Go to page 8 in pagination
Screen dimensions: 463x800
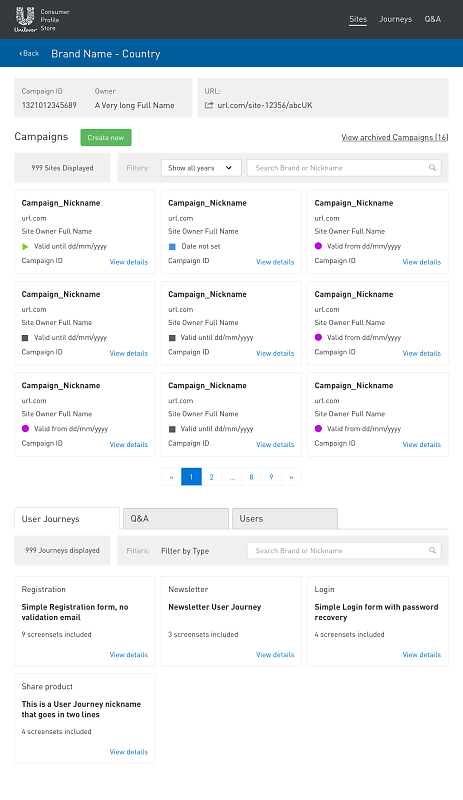pos(251,477)
